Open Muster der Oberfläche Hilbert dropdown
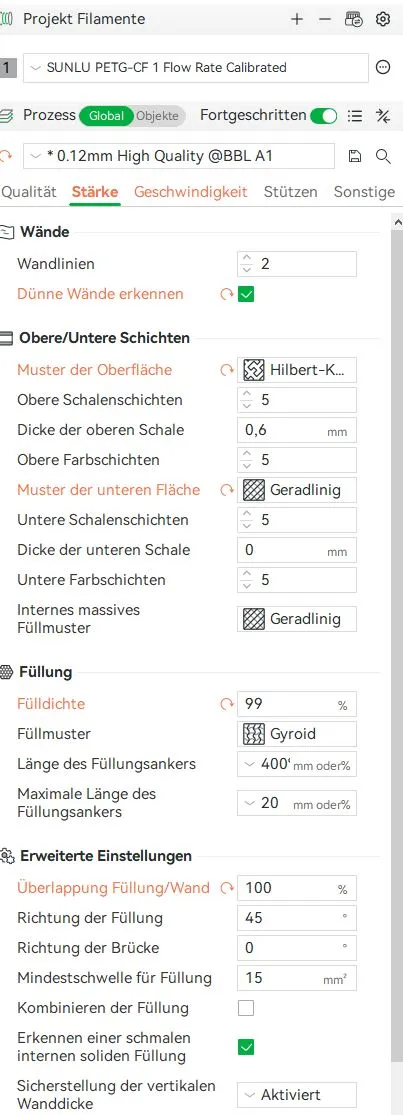 pos(297,370)
